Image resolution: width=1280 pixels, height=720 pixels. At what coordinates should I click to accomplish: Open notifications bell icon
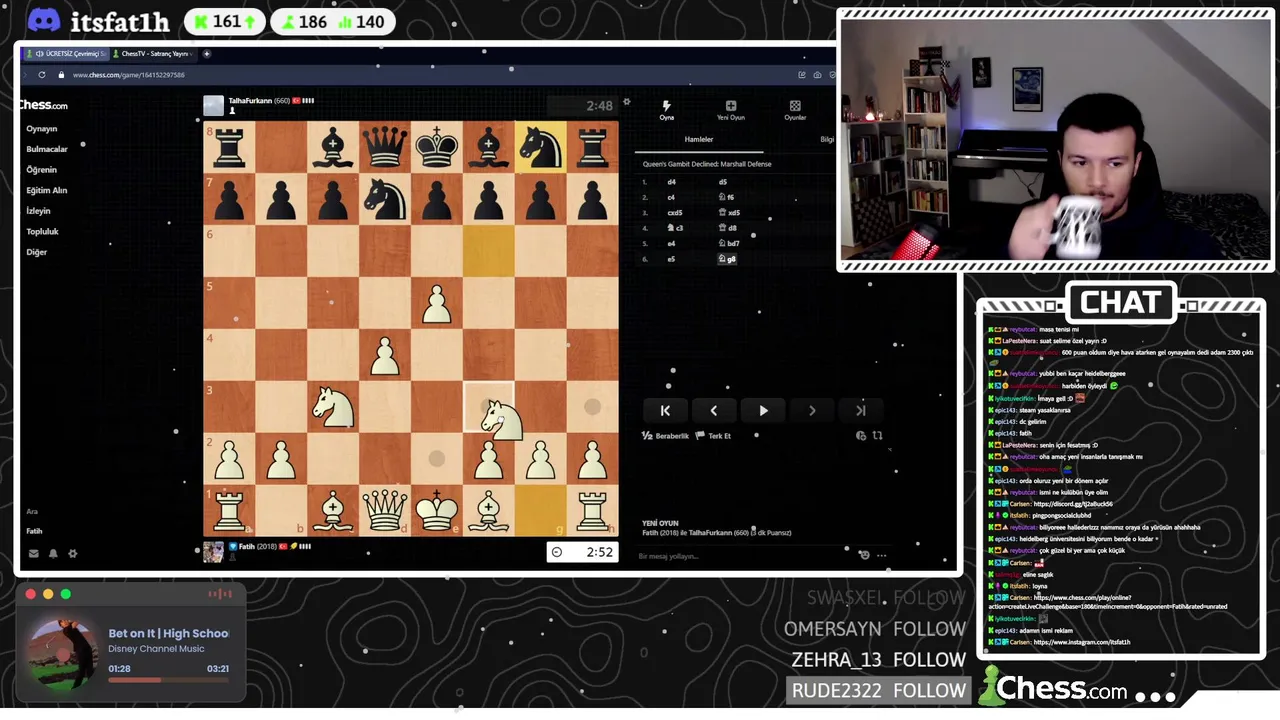(x=53, y=553)
